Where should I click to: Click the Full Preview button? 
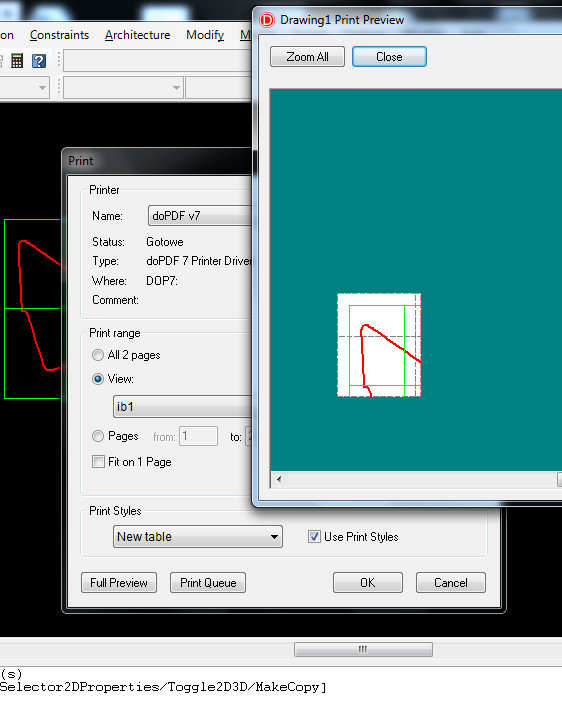[x=119, y=583]
